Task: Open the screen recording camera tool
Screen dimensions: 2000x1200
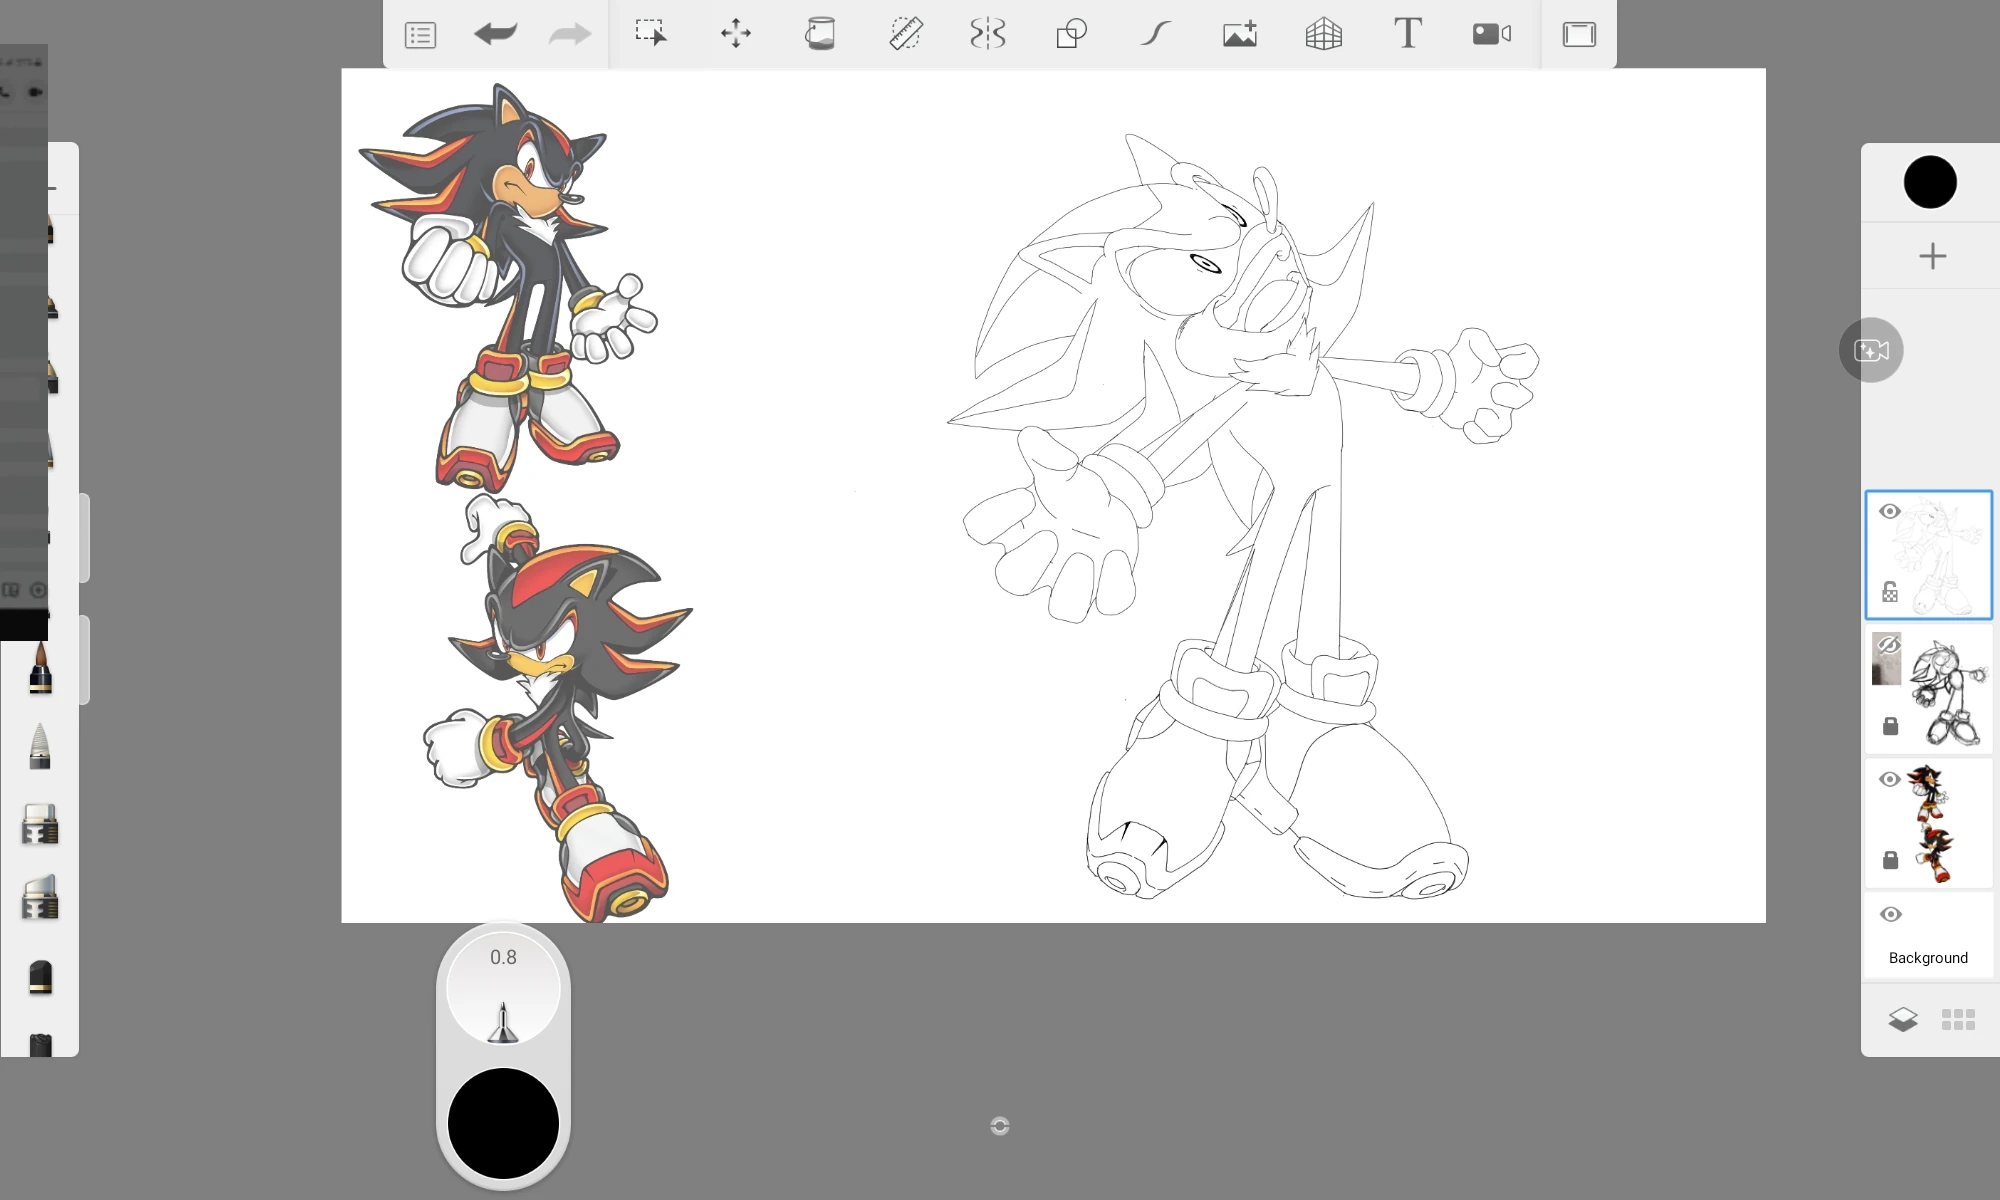Action: [1491, 33]
